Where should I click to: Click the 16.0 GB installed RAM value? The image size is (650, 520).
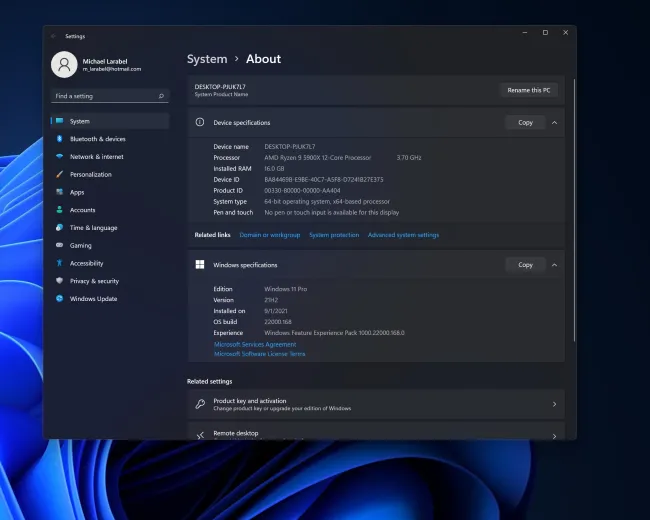coord(274,169)
